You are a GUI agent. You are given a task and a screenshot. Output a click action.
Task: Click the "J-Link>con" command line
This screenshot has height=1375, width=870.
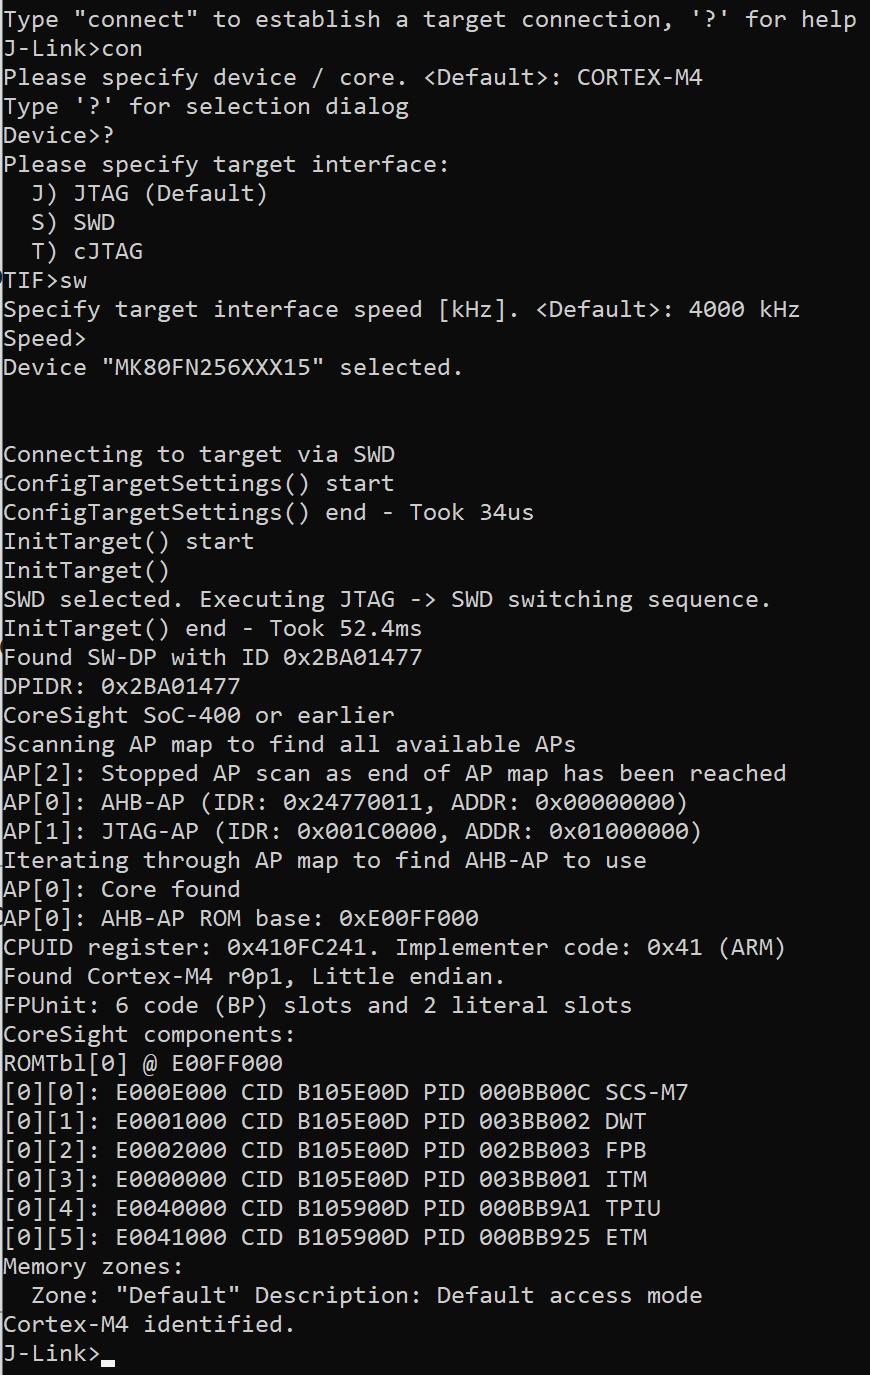pyautogui.click(x=73, y=49)
